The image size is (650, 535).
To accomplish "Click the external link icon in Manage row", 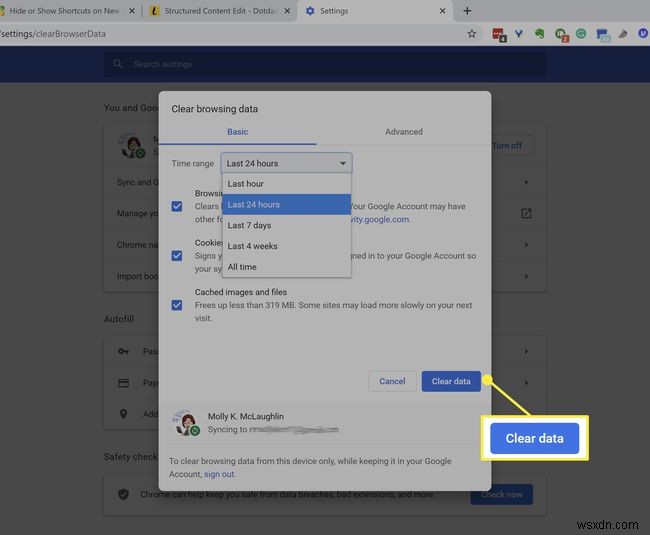I will [x=526, y=213].
